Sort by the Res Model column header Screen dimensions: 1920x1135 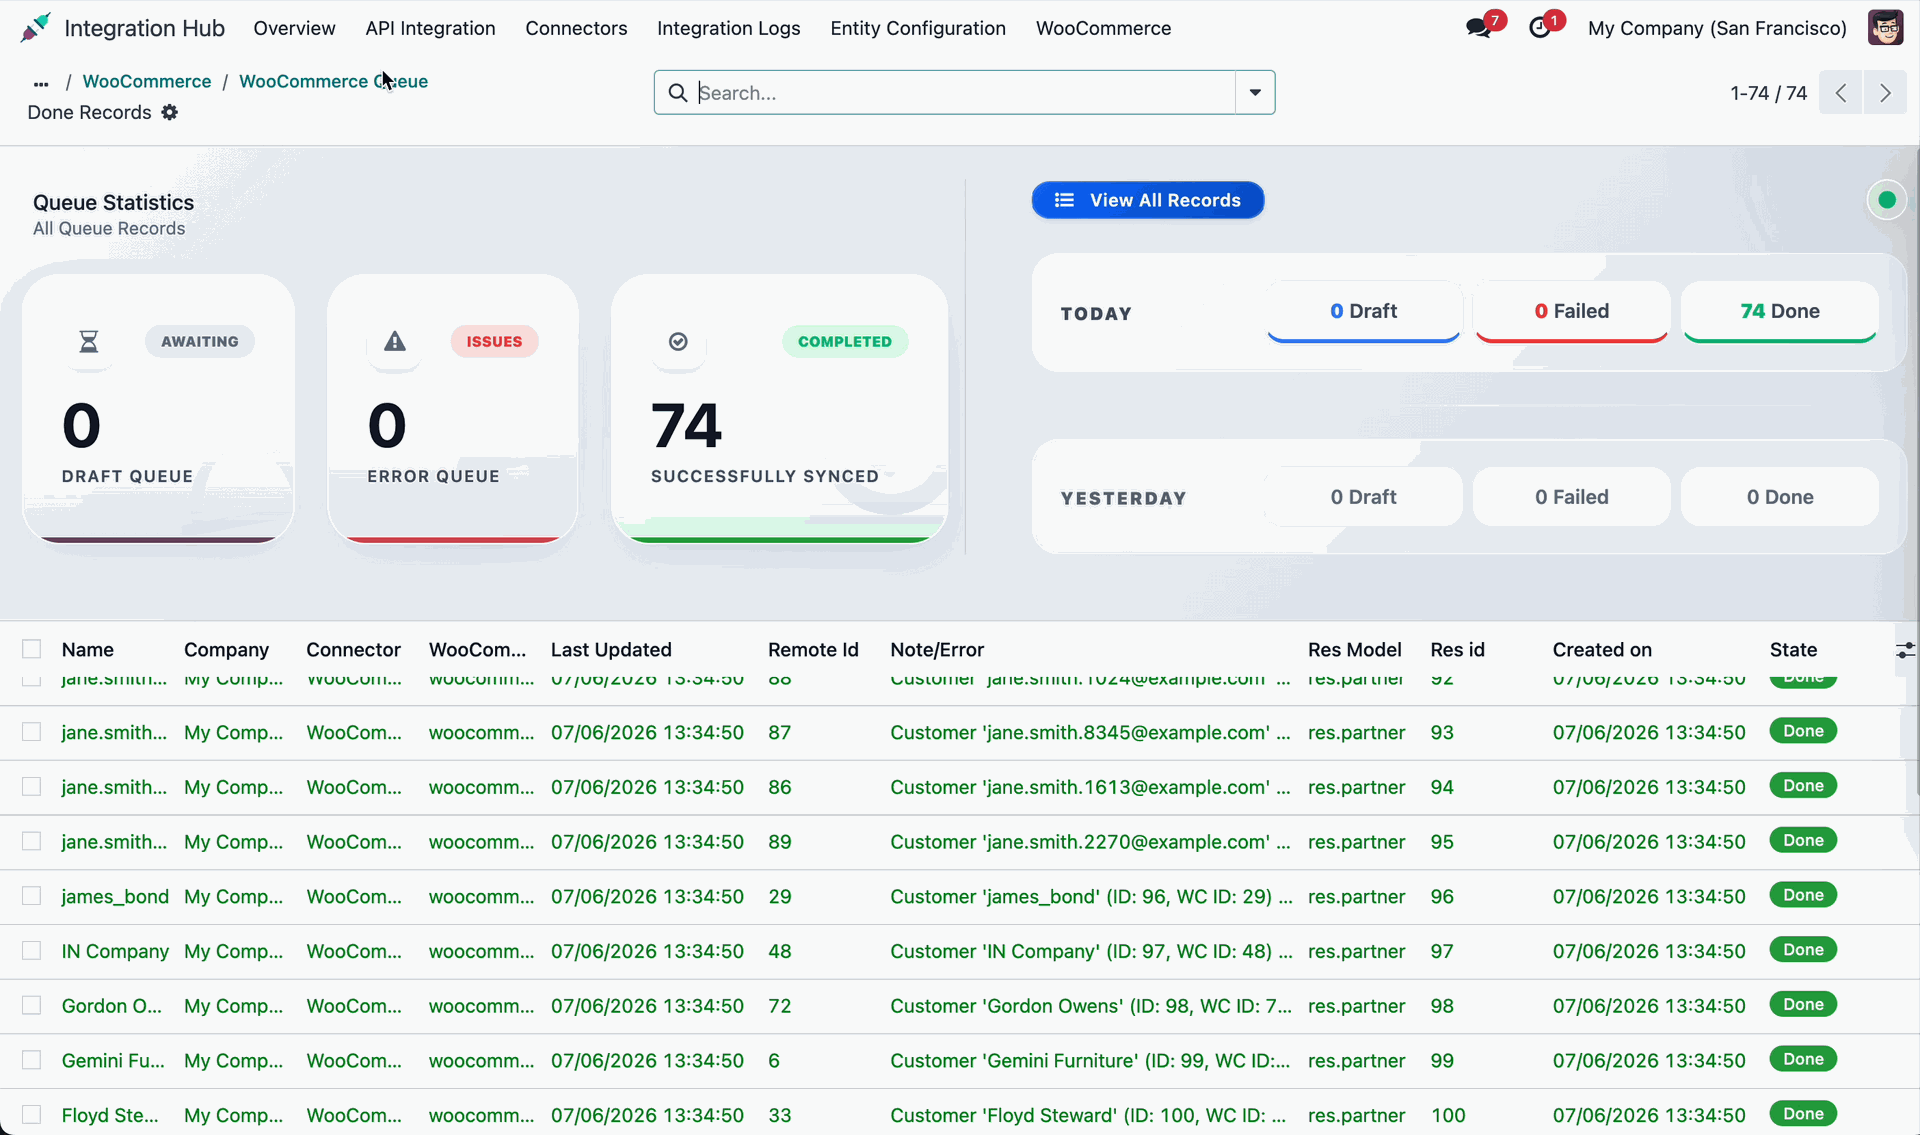tap(1354, 649)
